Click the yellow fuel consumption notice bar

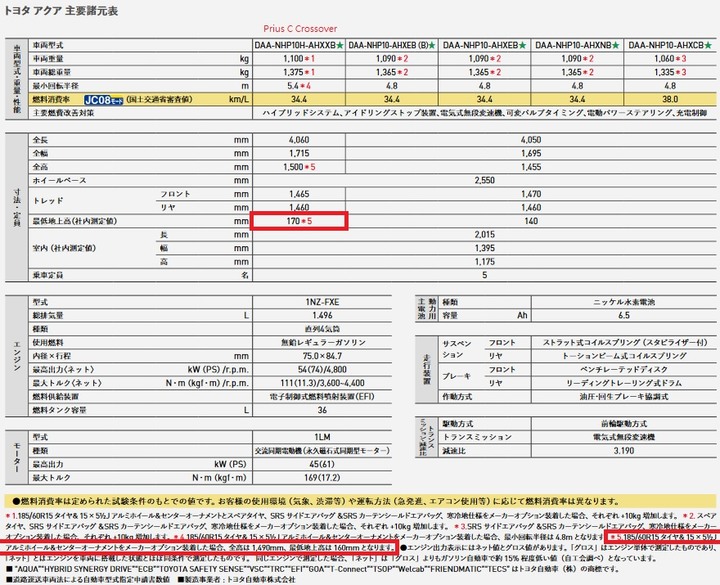pos(360,501)
